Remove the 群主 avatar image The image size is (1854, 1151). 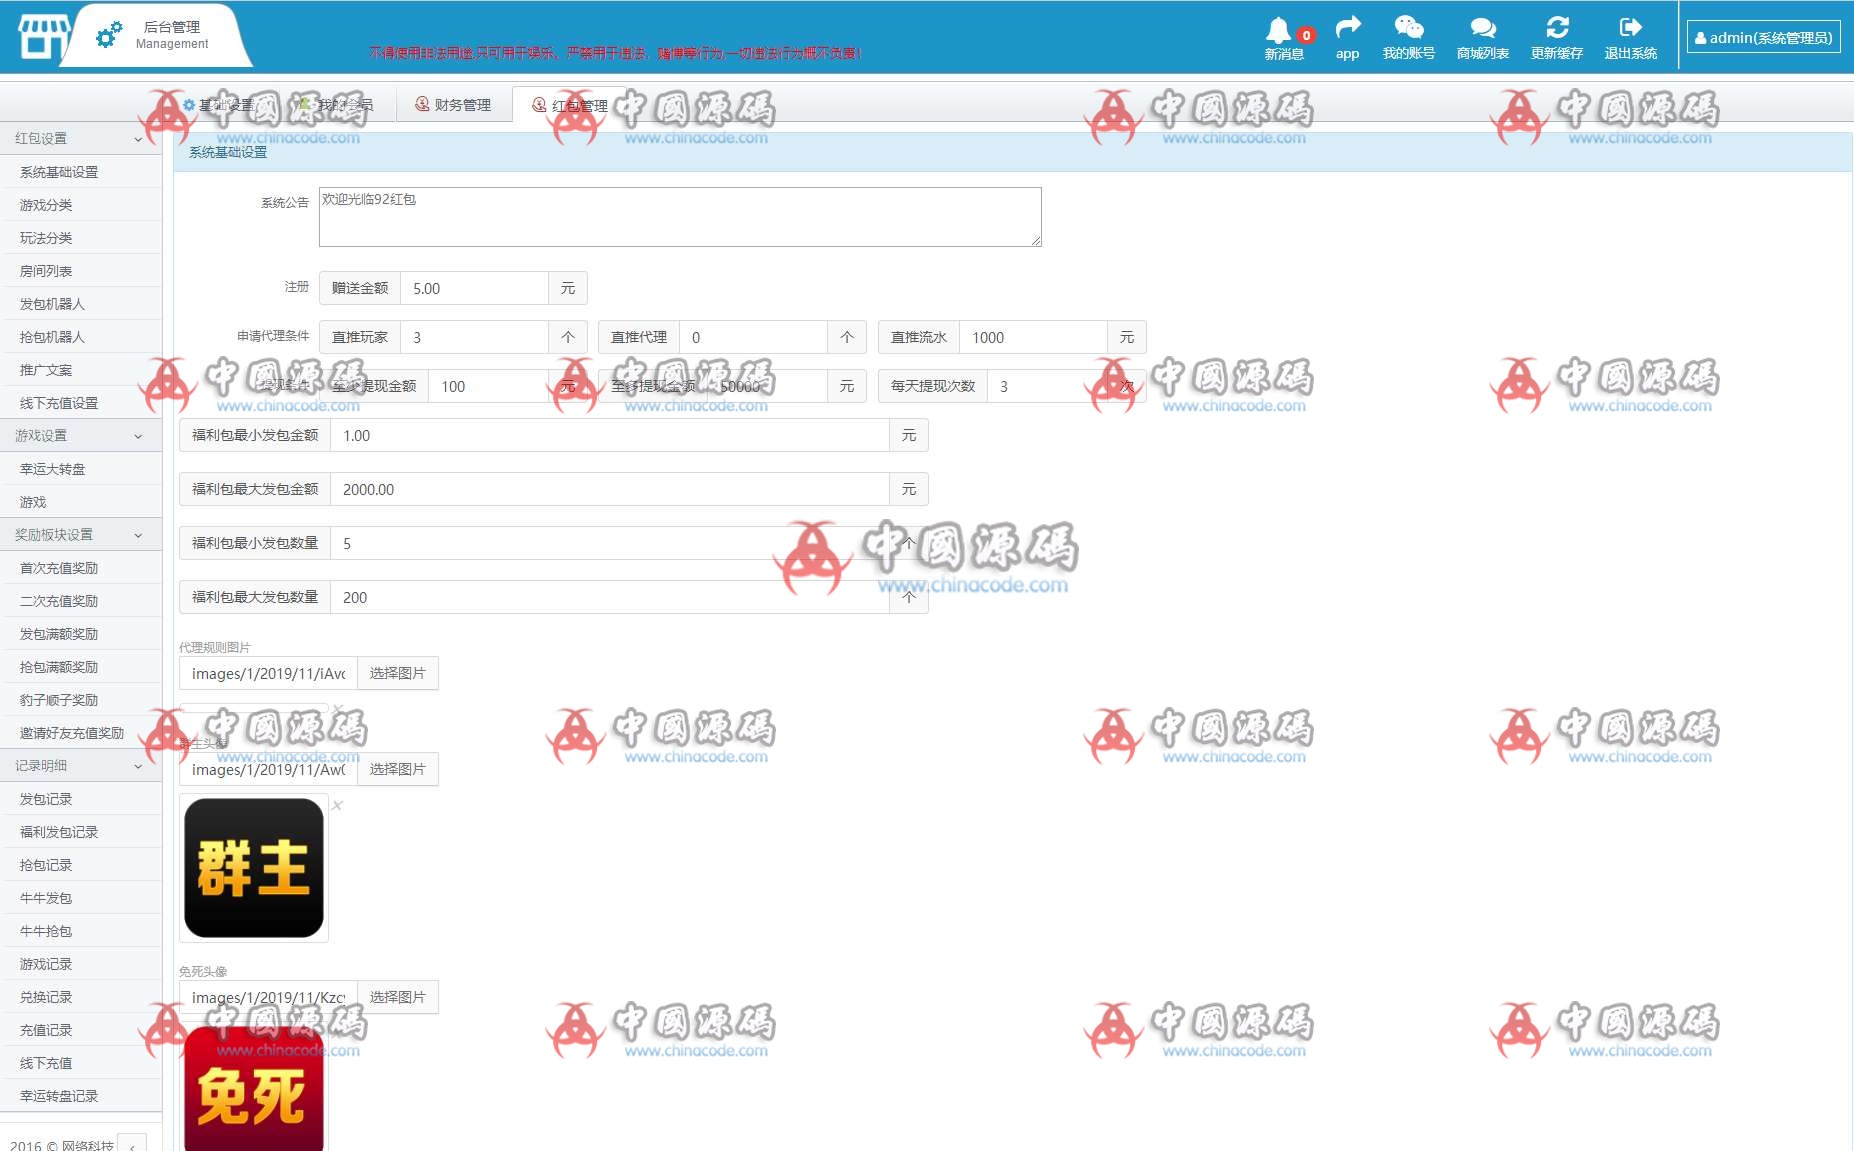[x=338, y=805]
